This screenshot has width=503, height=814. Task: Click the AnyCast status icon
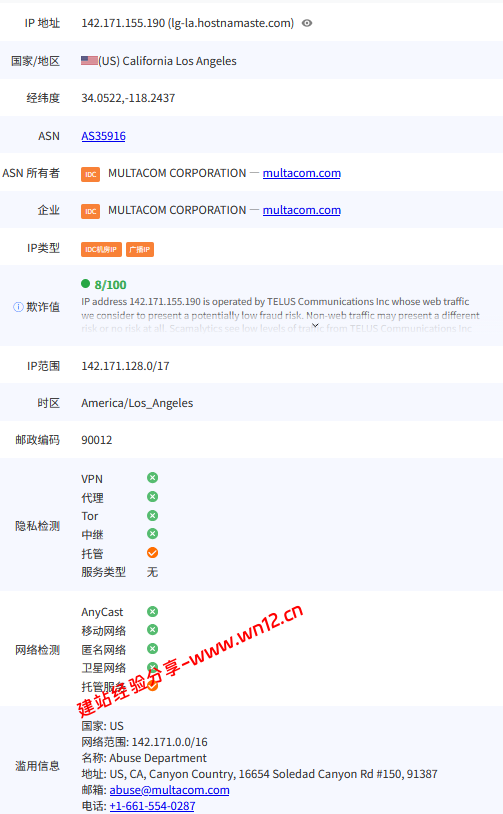click(152, 612)
